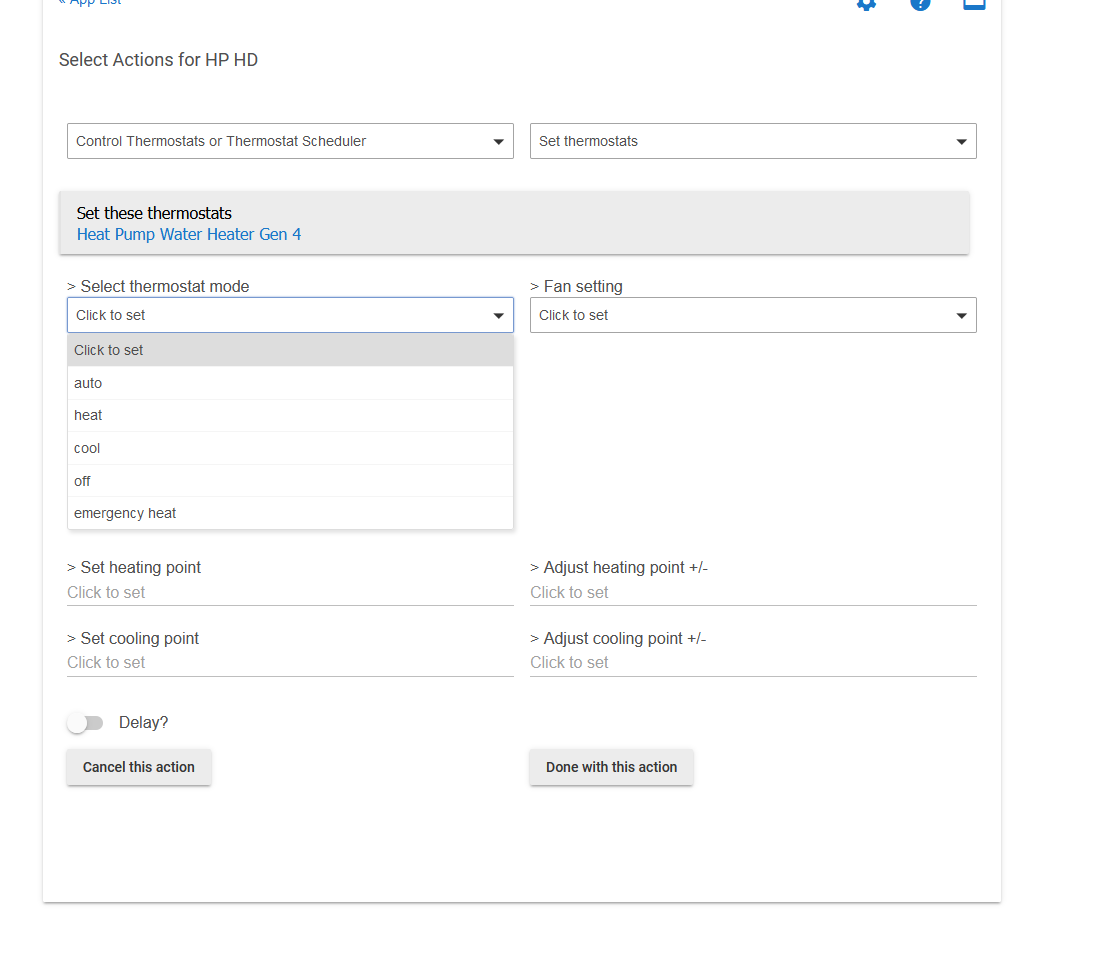Select emergency heat mode
This screenshot has height=960, width=1095.
(290, 513)
